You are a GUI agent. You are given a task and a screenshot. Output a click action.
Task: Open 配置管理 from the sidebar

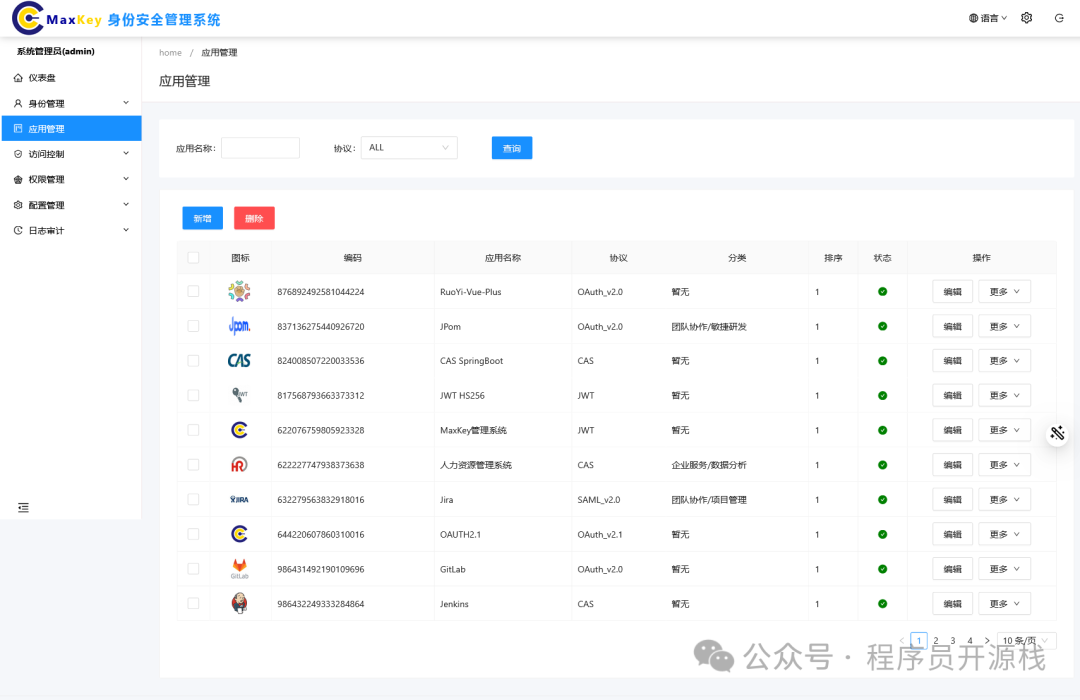(x=60, y=204)
